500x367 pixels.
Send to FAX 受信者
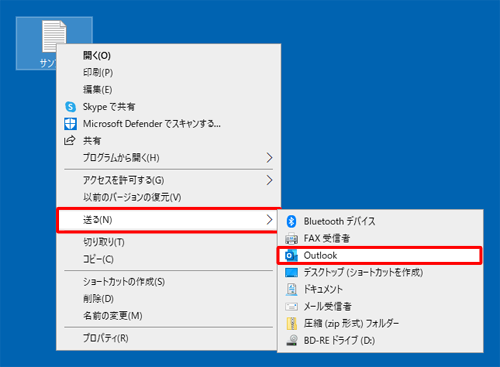[x=380, y=238]
